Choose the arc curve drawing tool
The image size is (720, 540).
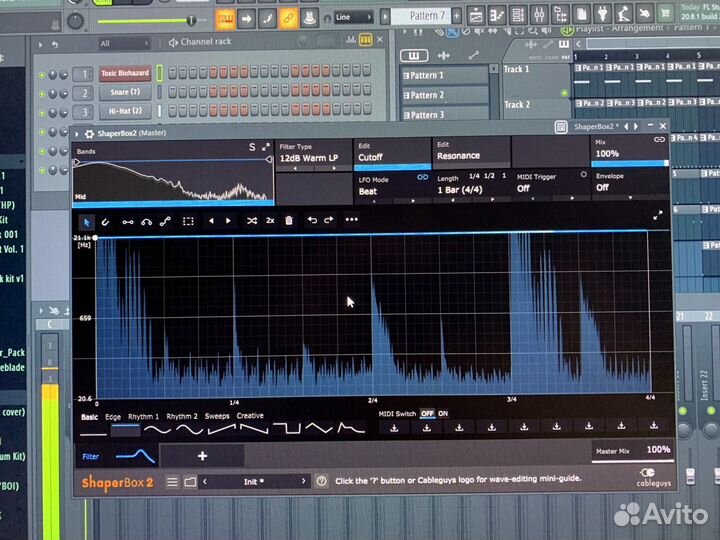coord(146,222)
